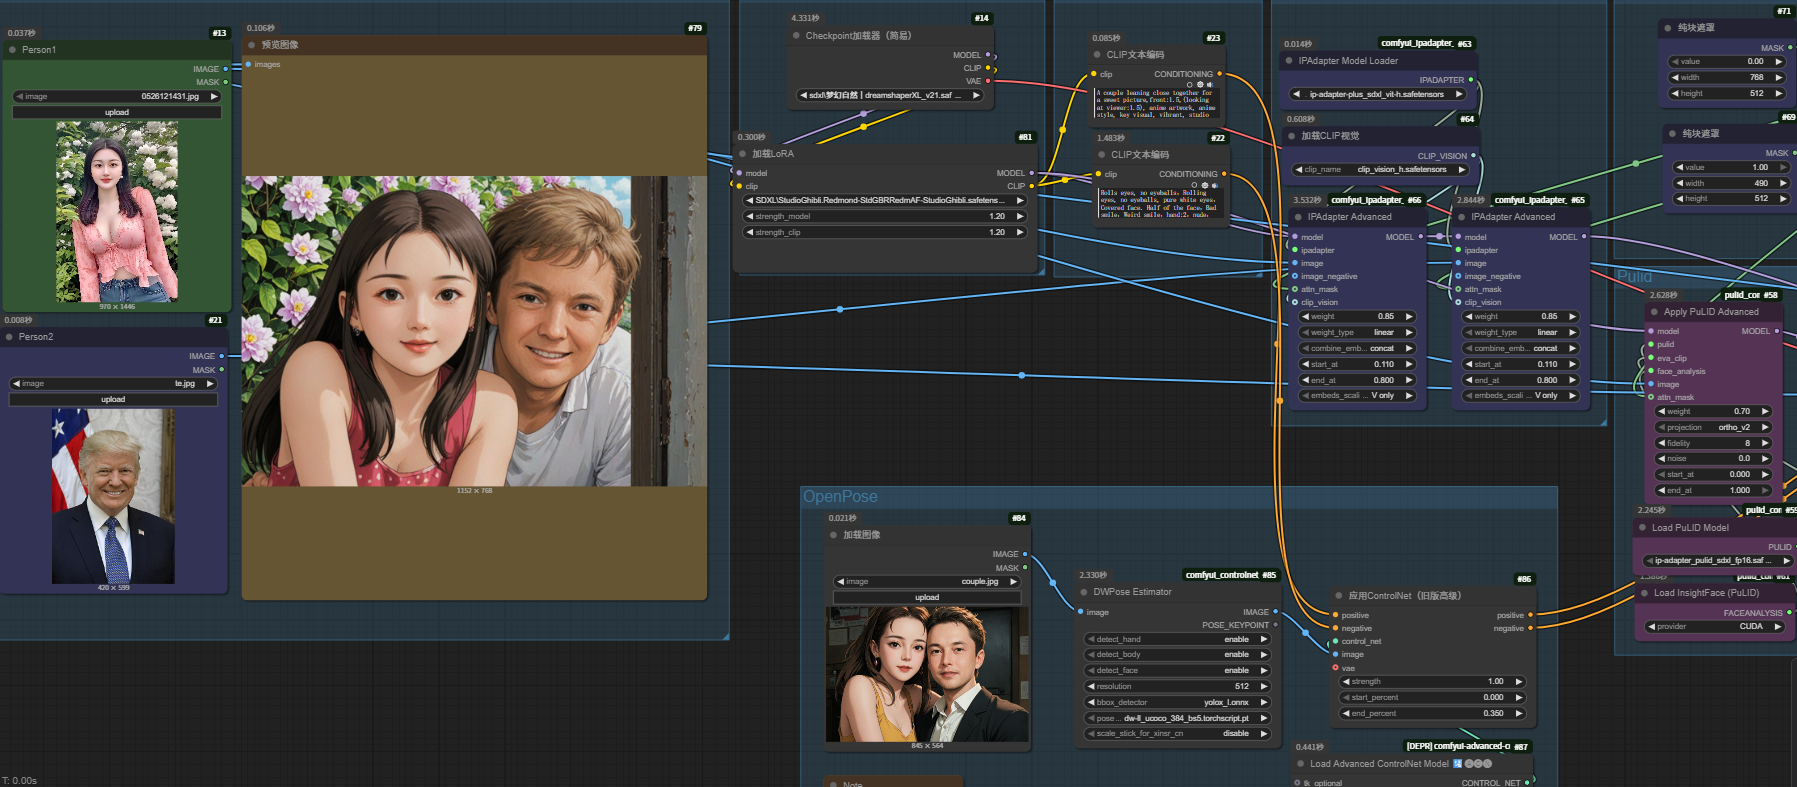Collapse the 应用ControlNet node via its dot

tap(1338, 596)
